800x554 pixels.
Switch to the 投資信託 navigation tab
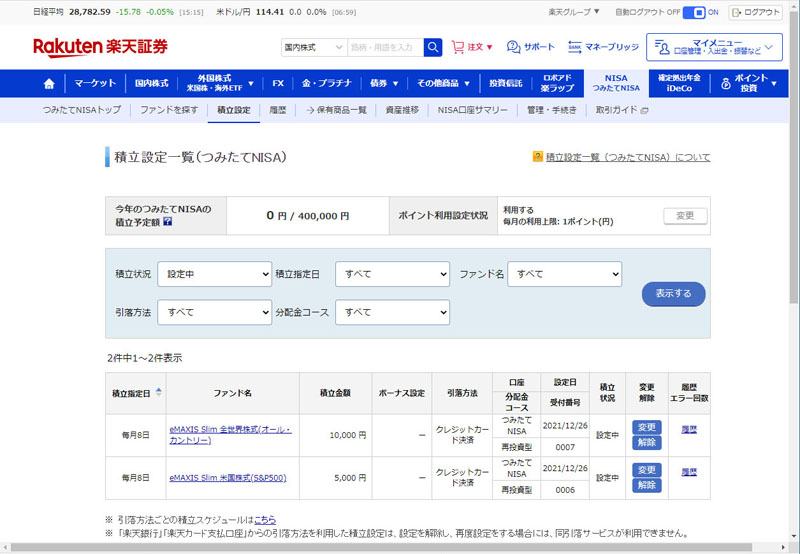pyautogui.click(x=505, y=83)
